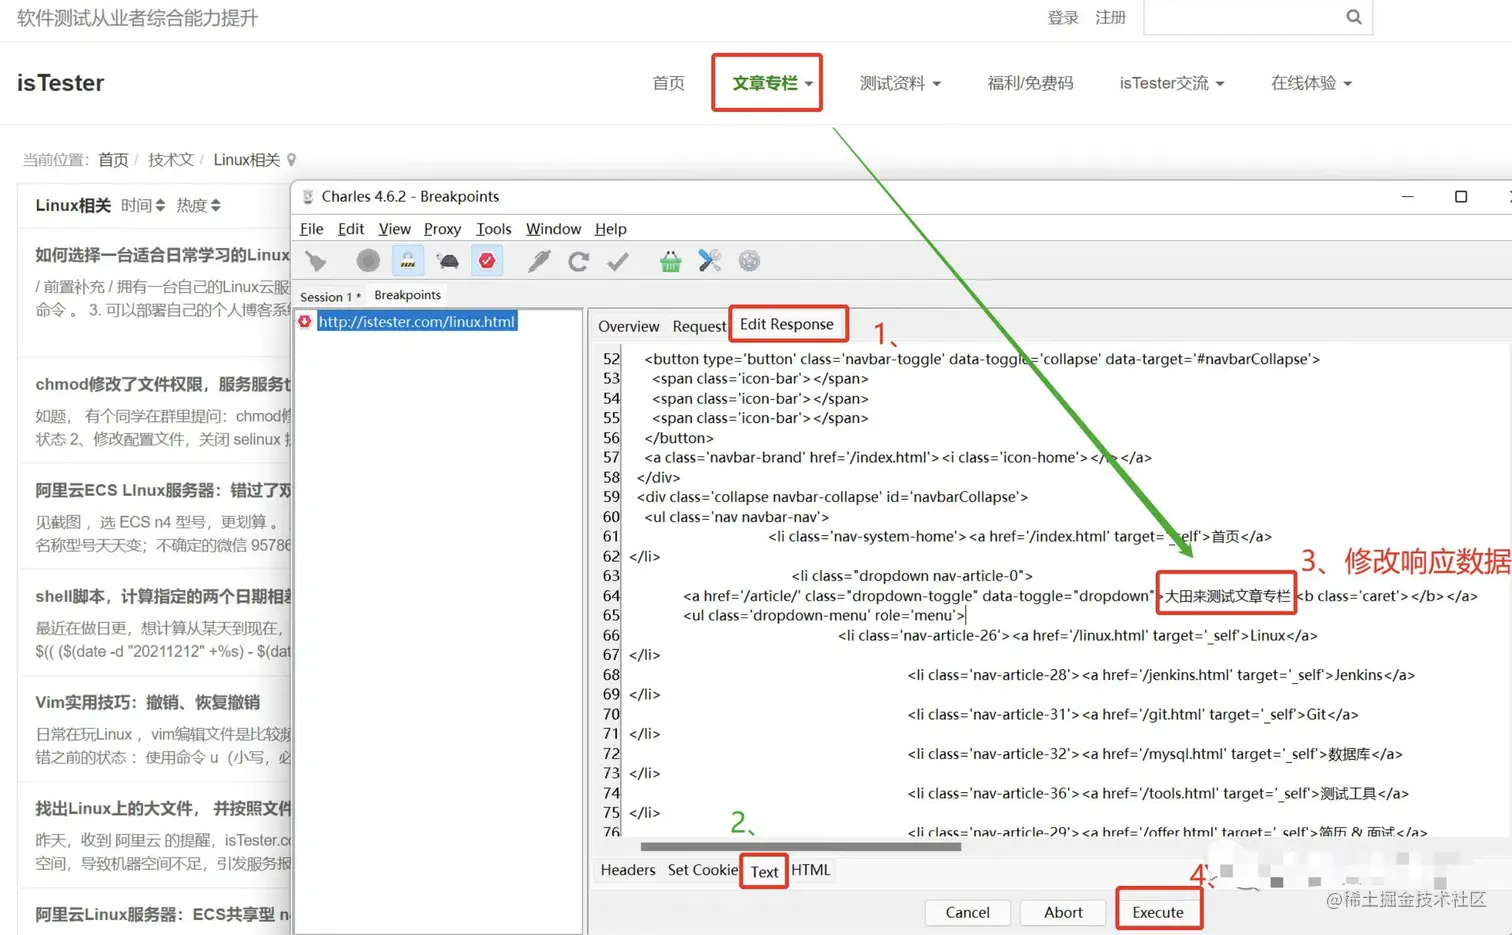Click the Execute button

pyautogui.click(x=1158, y=912)
